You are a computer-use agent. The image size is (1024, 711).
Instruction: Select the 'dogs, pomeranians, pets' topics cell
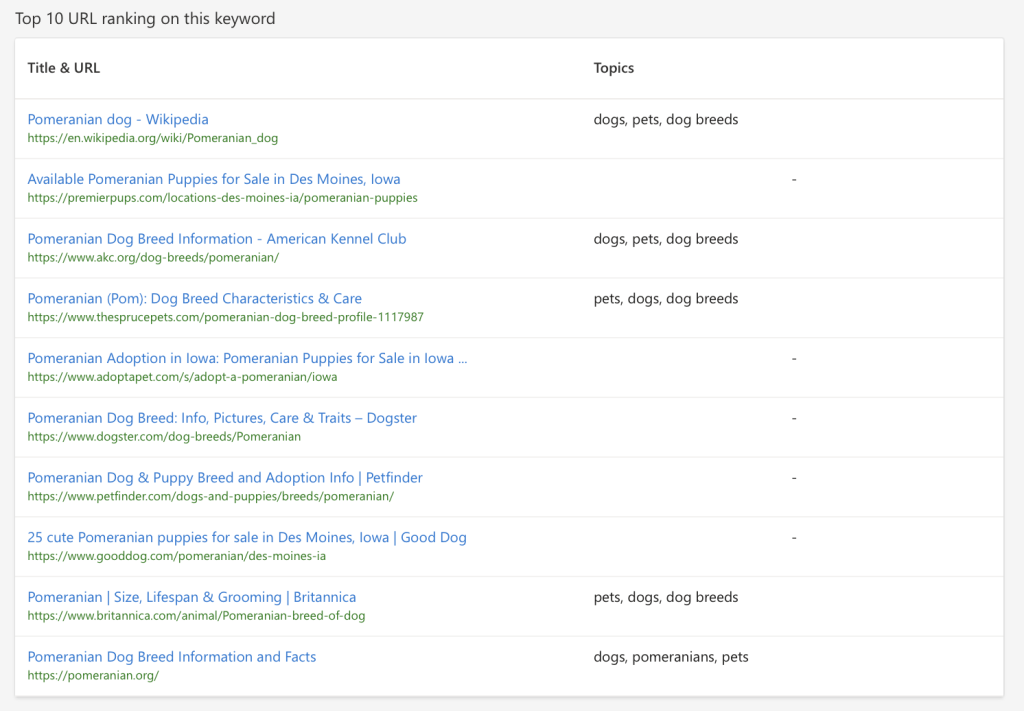click(x=670, y=657)
